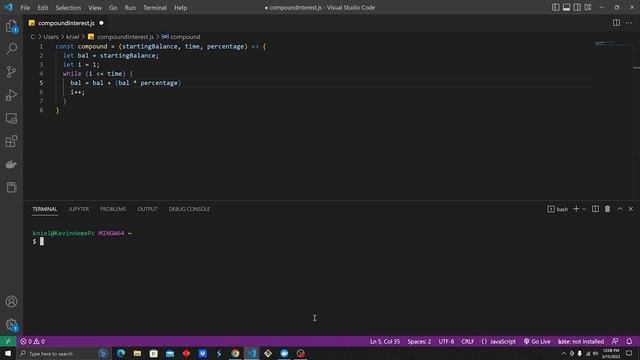Switch to the OUTPUT panel tab

[147, 209]
